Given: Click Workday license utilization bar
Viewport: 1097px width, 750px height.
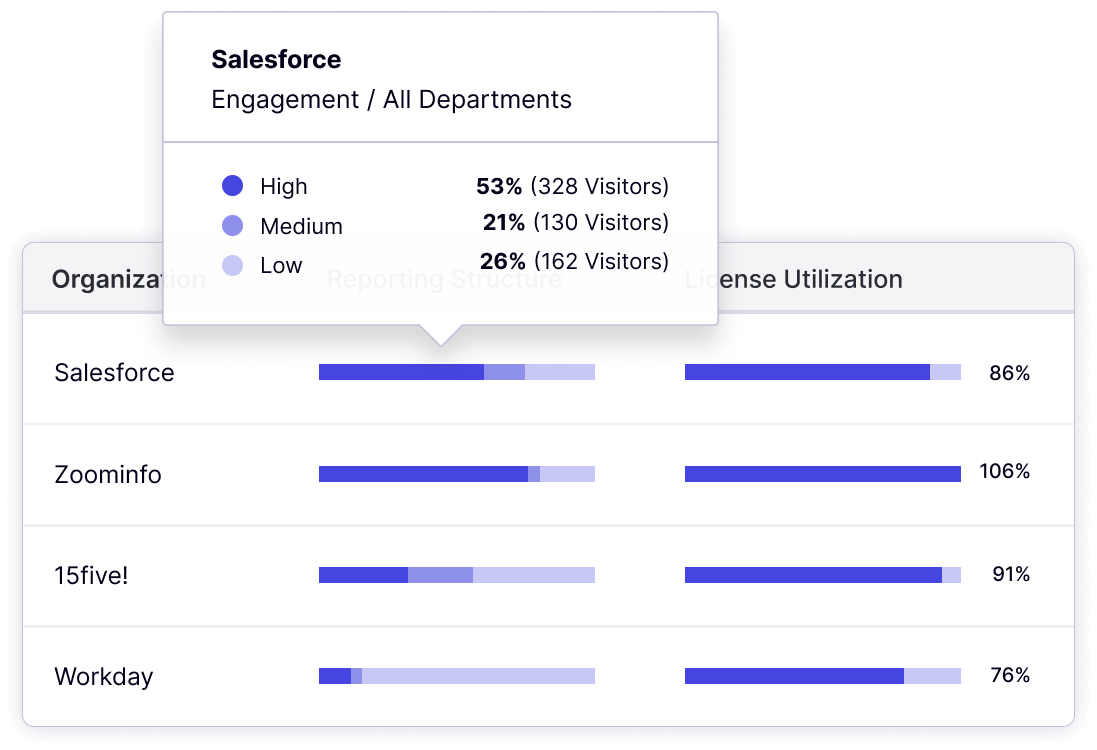Looking at the screenshot, I should point(823,676).
